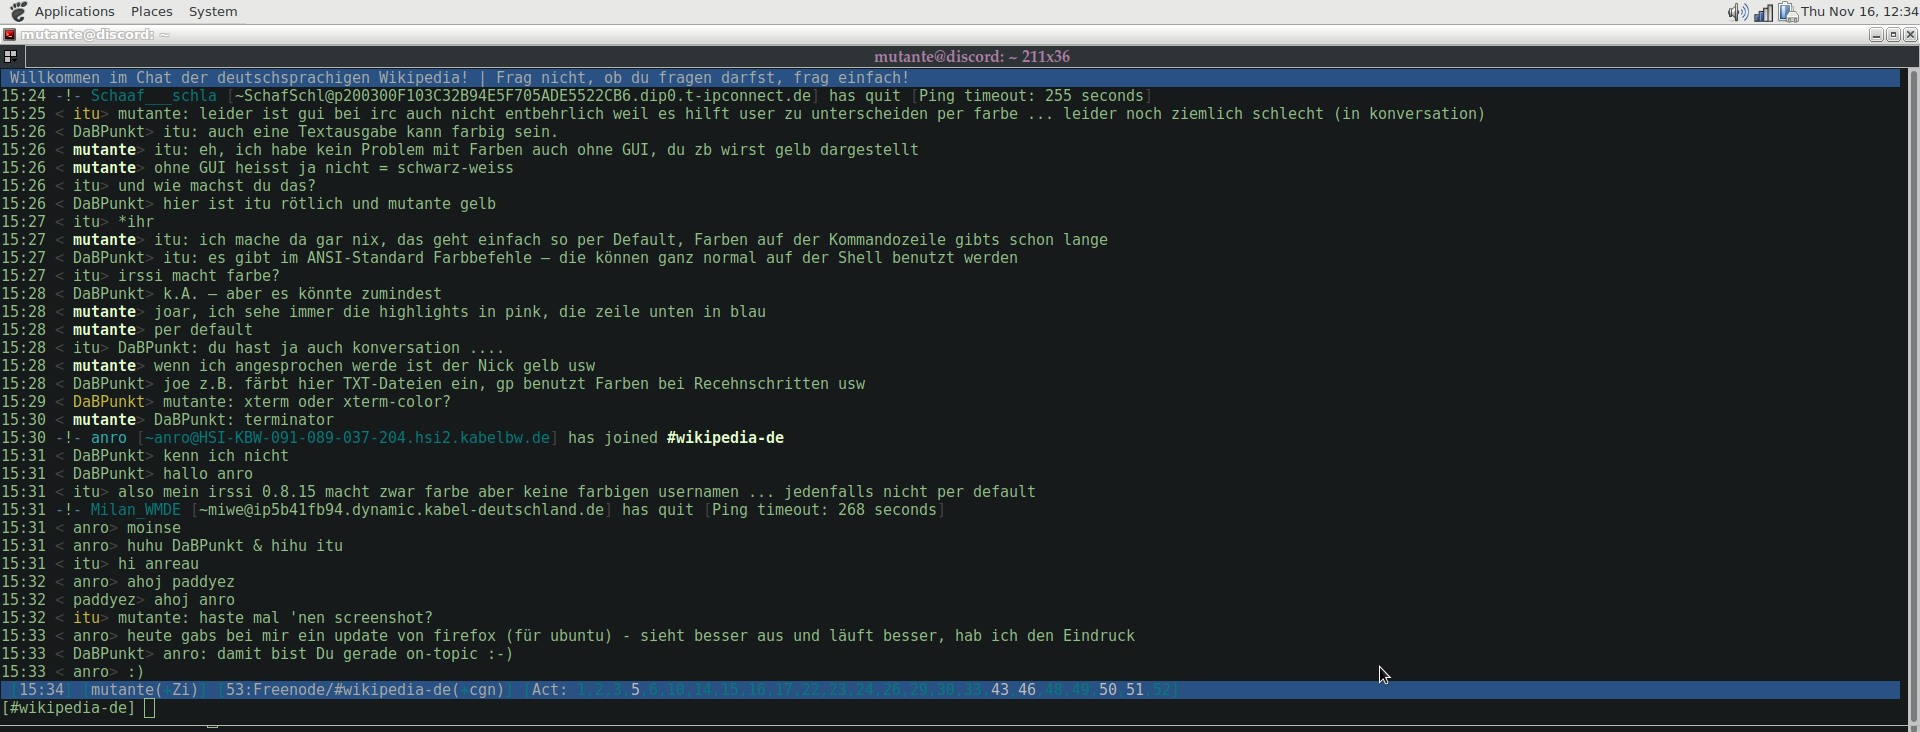The width and height of the screenshot is (1920, 732).
Task: Maximize the mutante@discord terminal window
Action: 1893,34
